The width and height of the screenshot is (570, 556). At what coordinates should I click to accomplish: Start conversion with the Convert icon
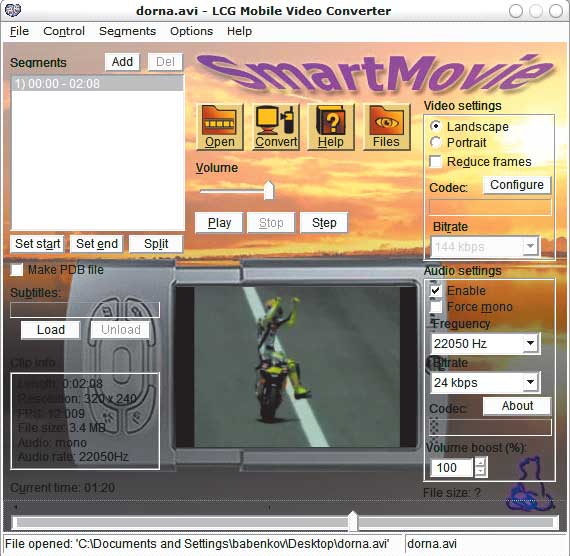pyautogui.click(x=276, y=127)
